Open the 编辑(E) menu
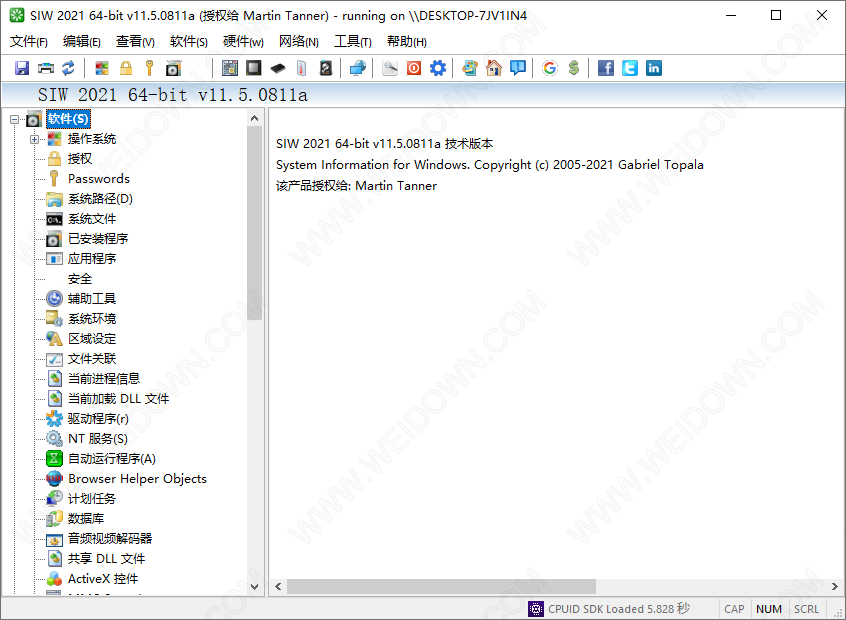 point(81,42)
